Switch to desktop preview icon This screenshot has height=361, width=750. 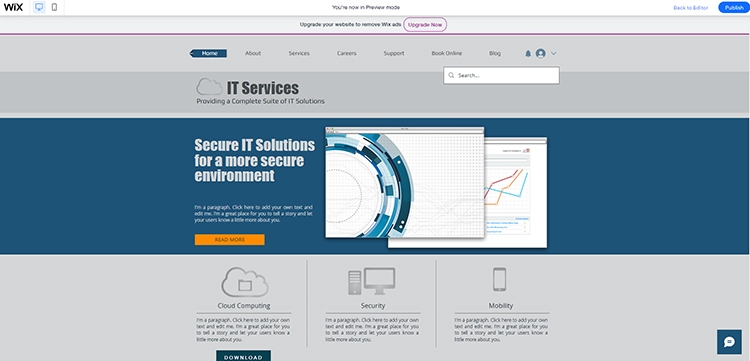tap(39, 7)
